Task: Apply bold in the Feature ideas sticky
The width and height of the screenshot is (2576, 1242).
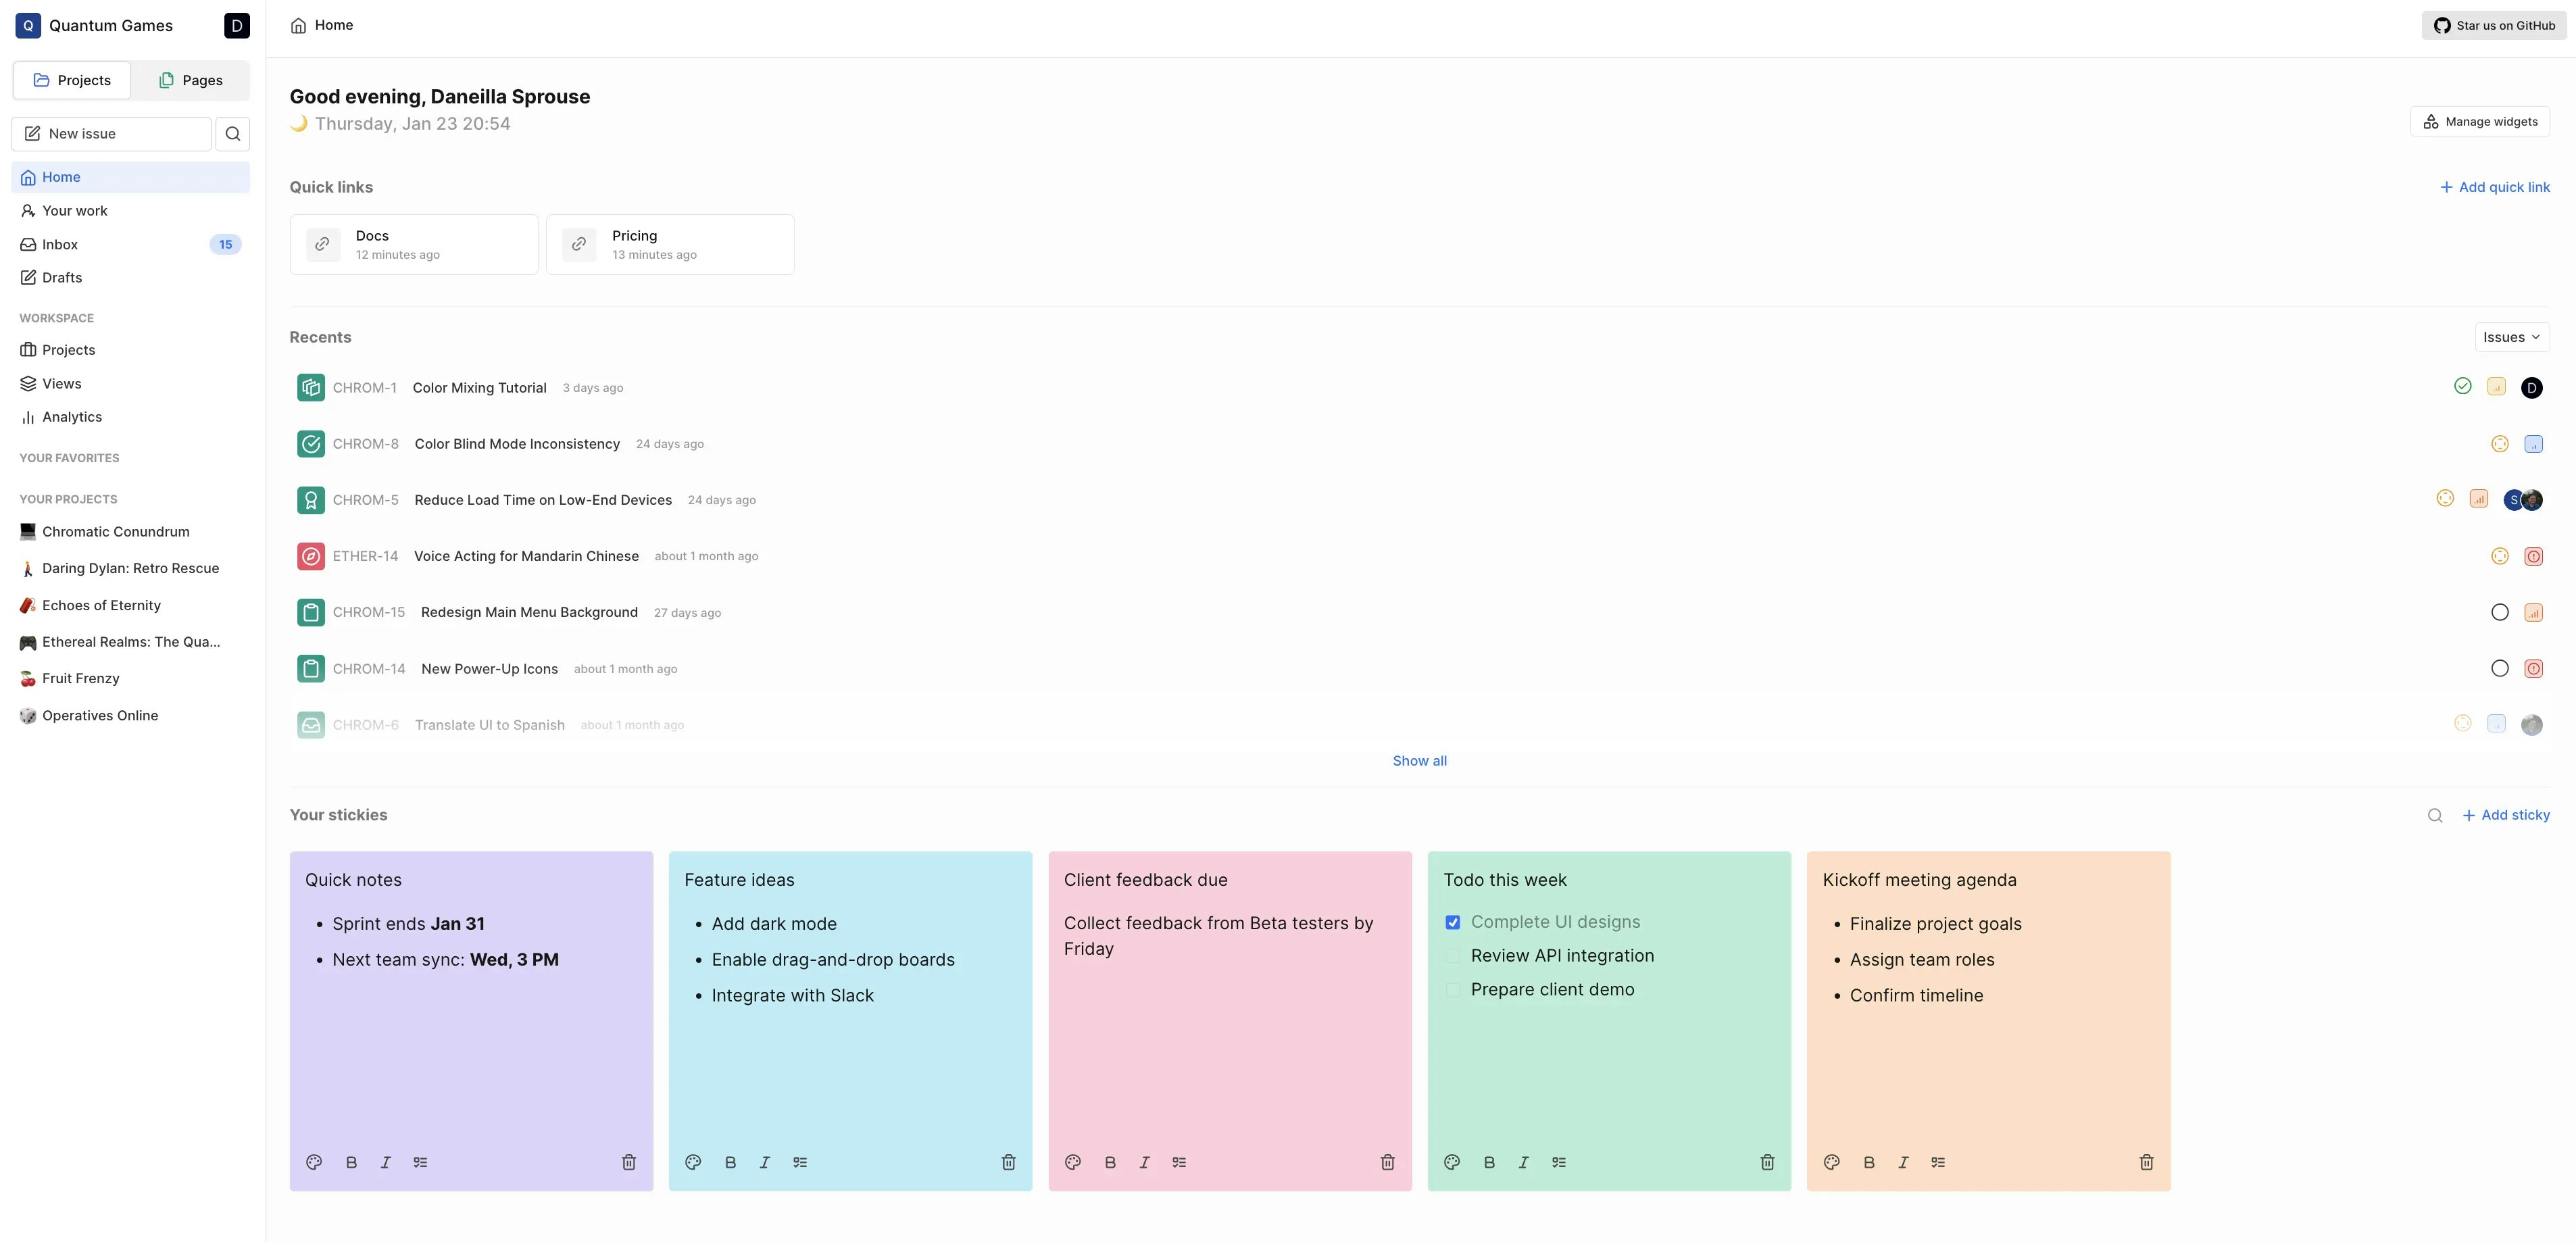Action: (x=730, y=1162)
